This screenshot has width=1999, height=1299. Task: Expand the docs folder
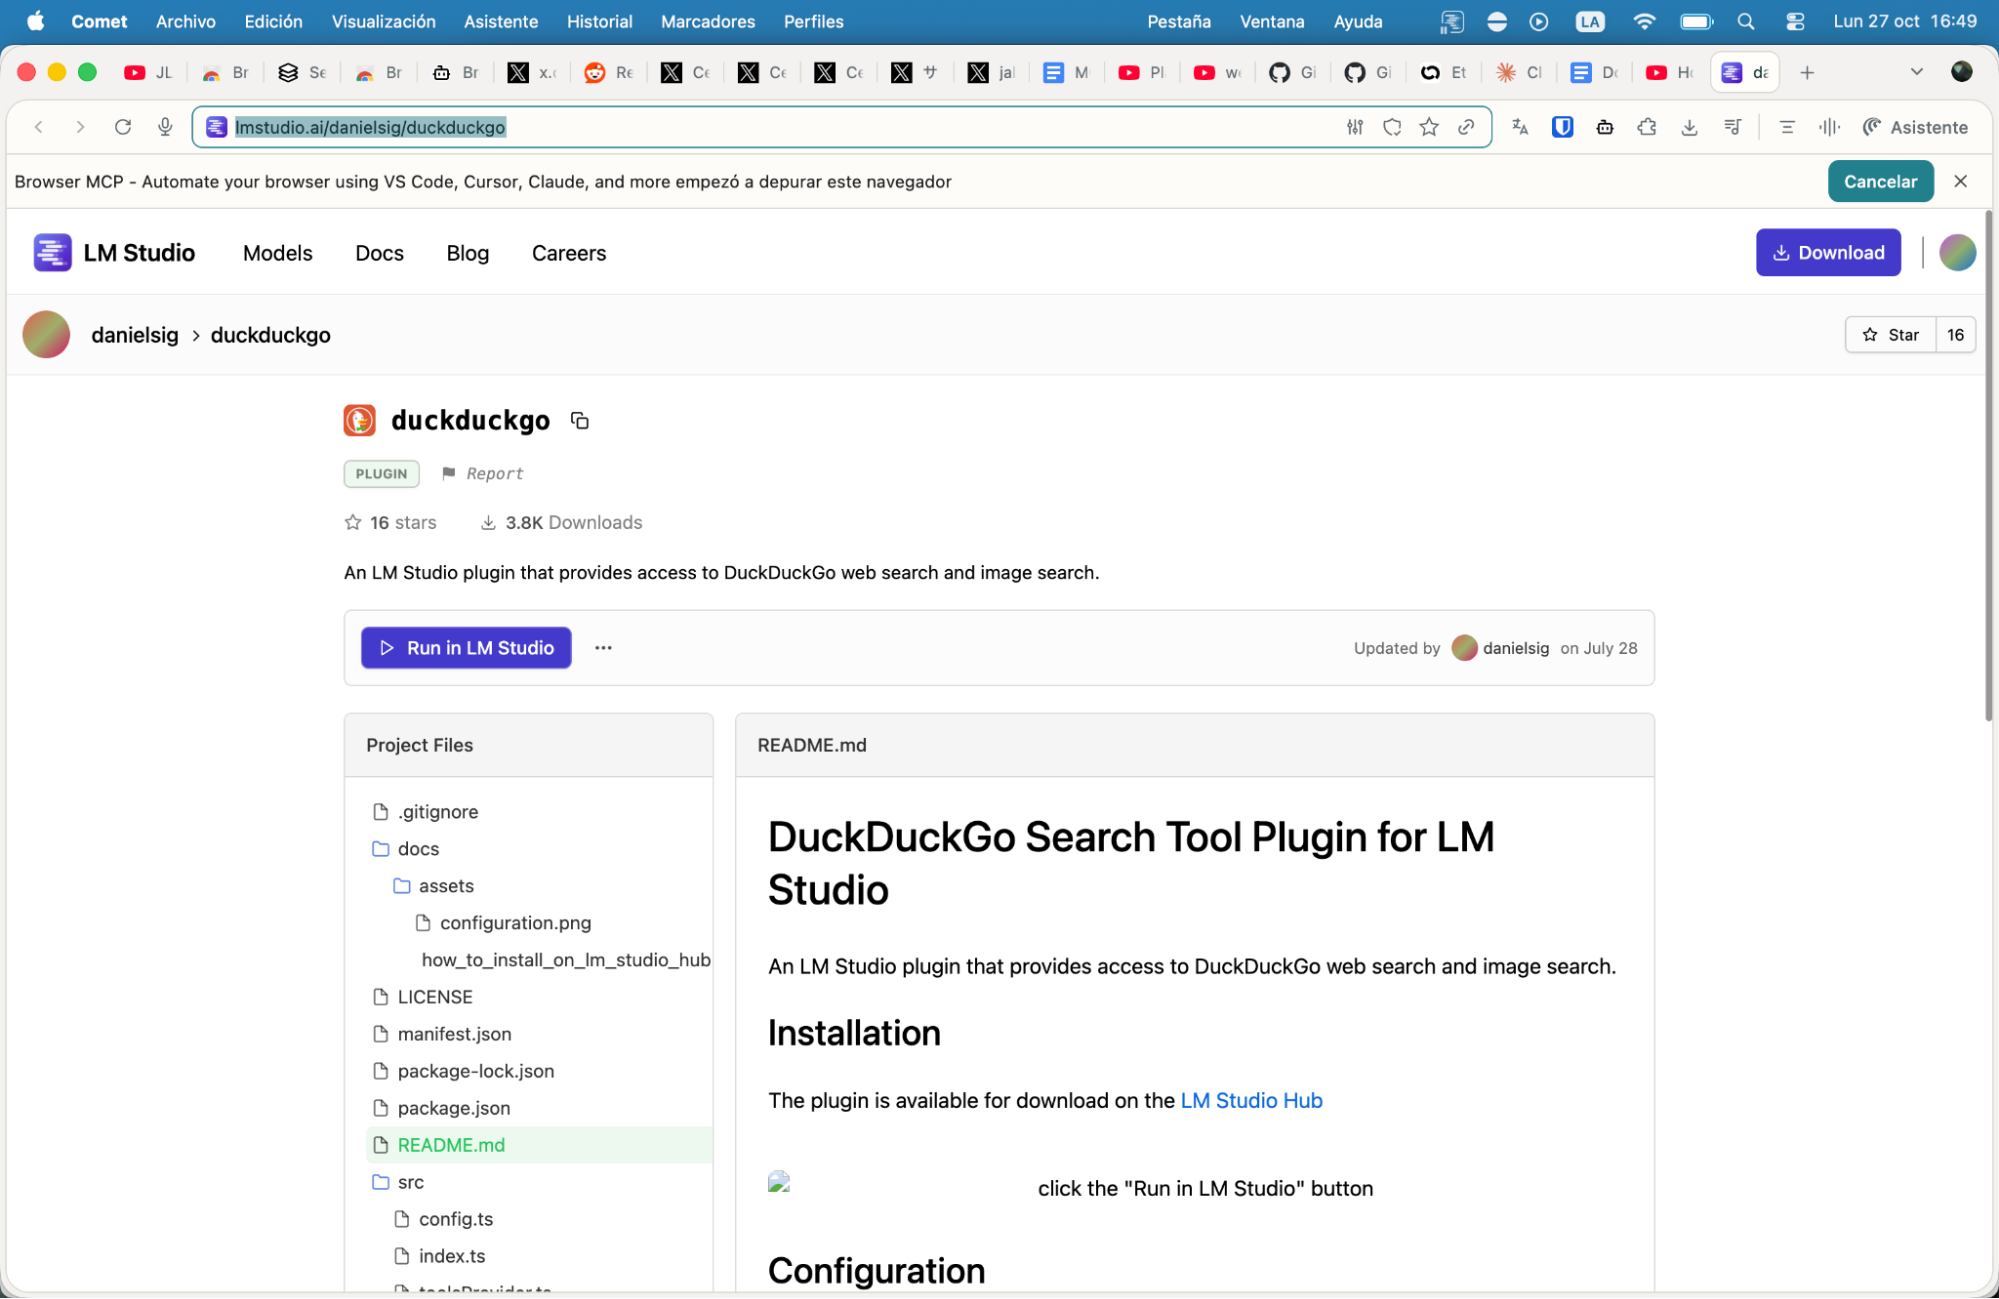417,849
